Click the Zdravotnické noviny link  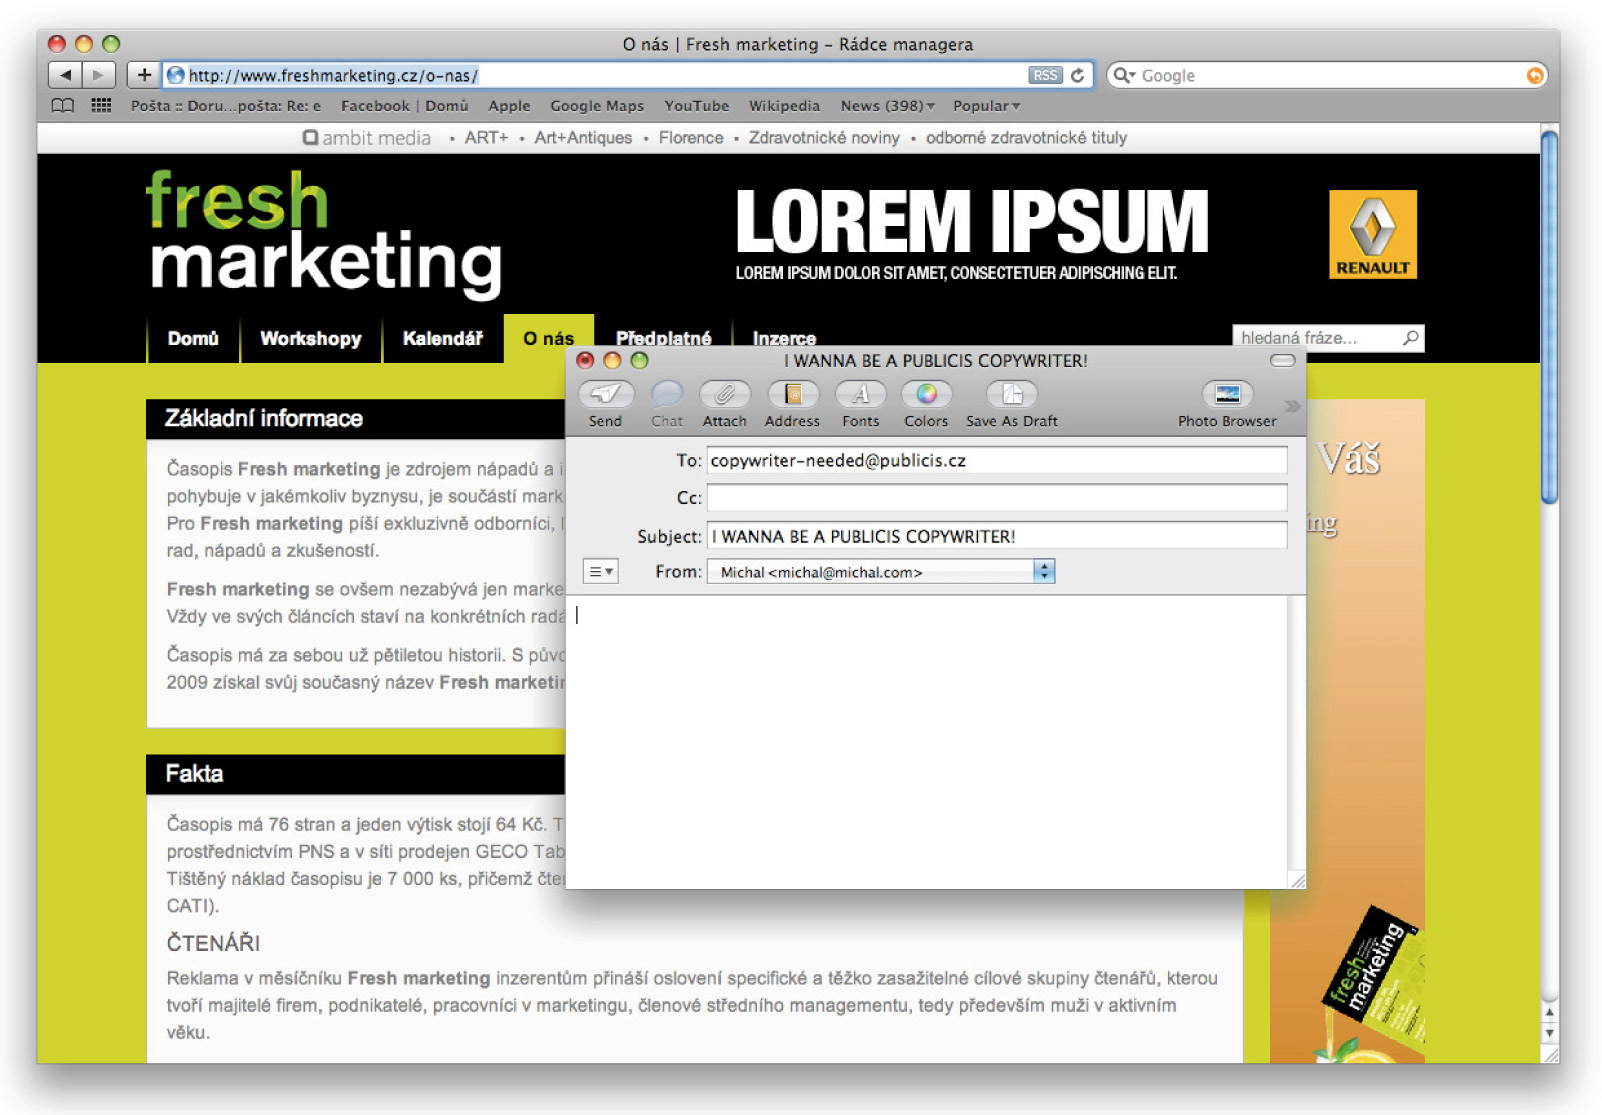(x=824, y=138)
